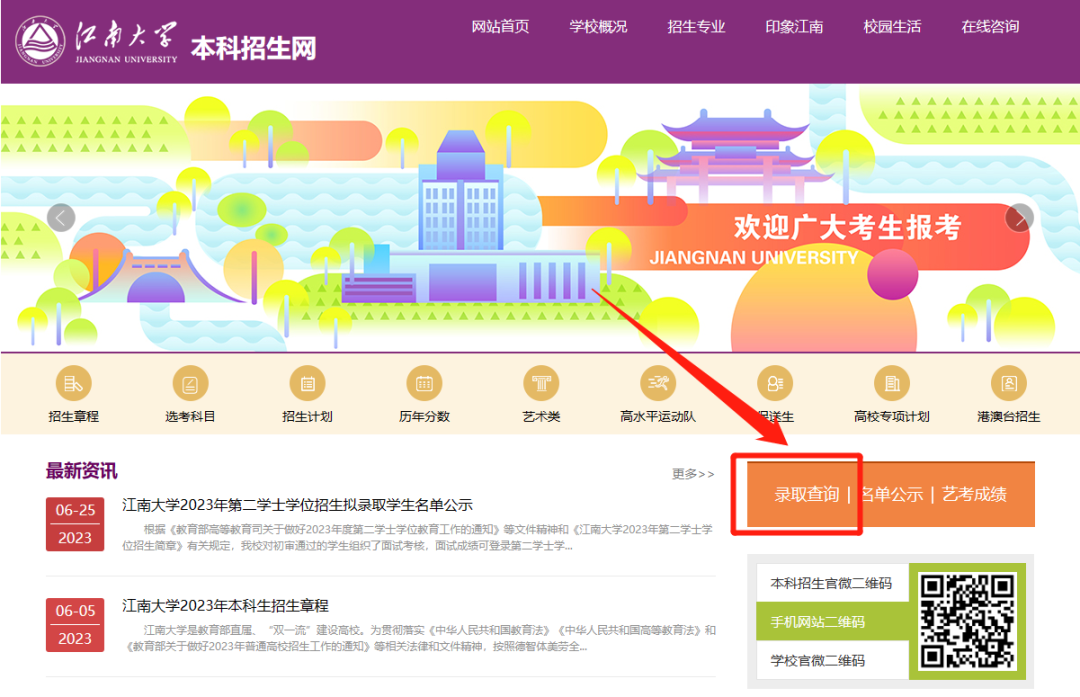Open the 艺术类 icon

point(541,383)
